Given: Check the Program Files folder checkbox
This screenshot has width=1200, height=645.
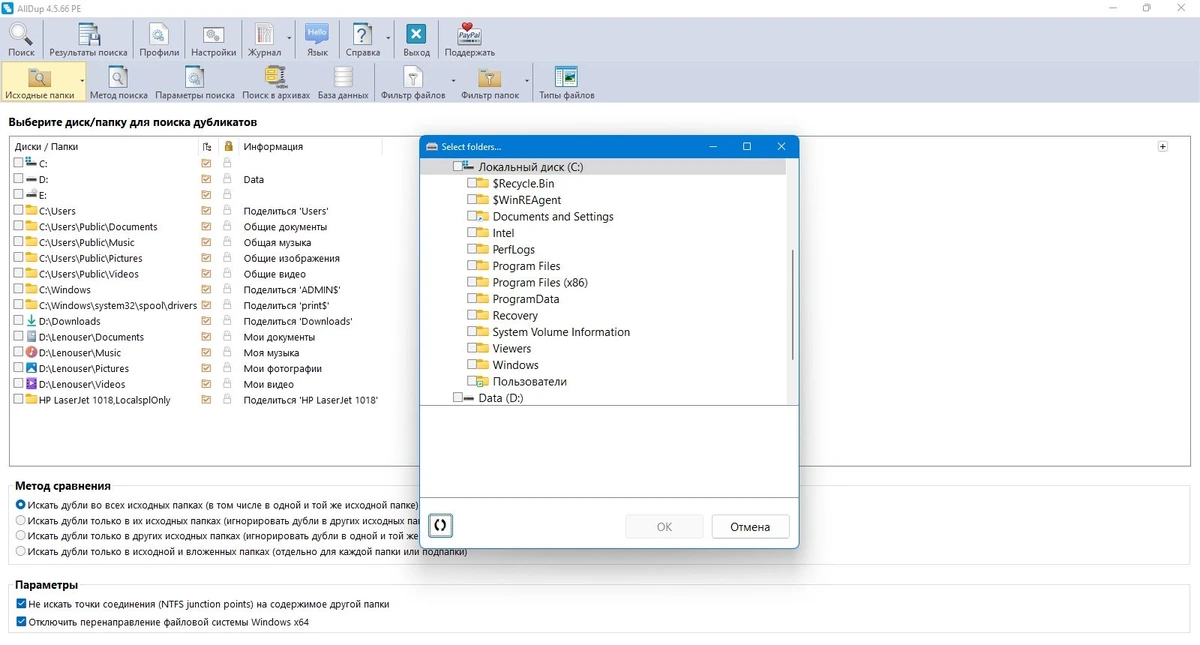Looking at the screenshot, I should (x=472, y=266).
